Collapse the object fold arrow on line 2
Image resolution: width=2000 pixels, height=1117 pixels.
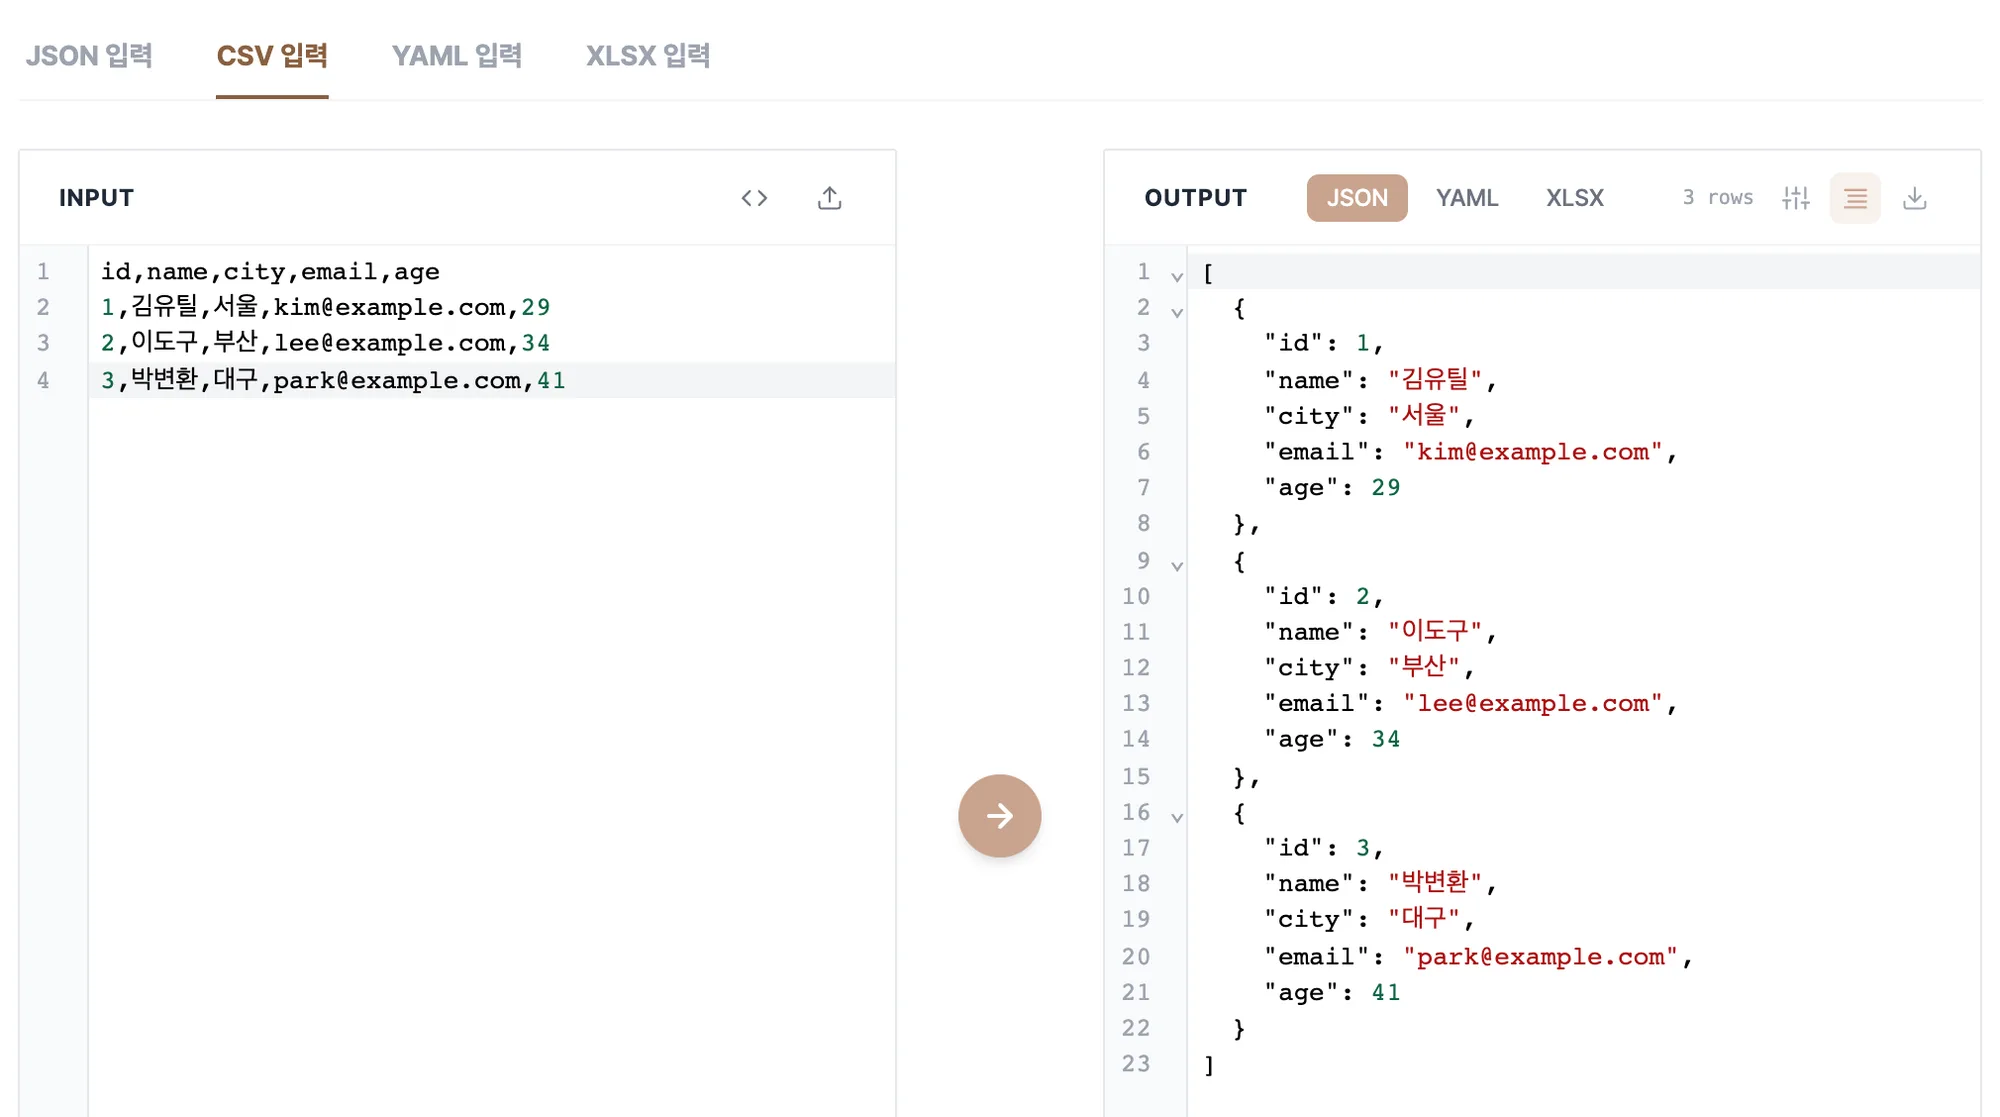(1177, 313)
